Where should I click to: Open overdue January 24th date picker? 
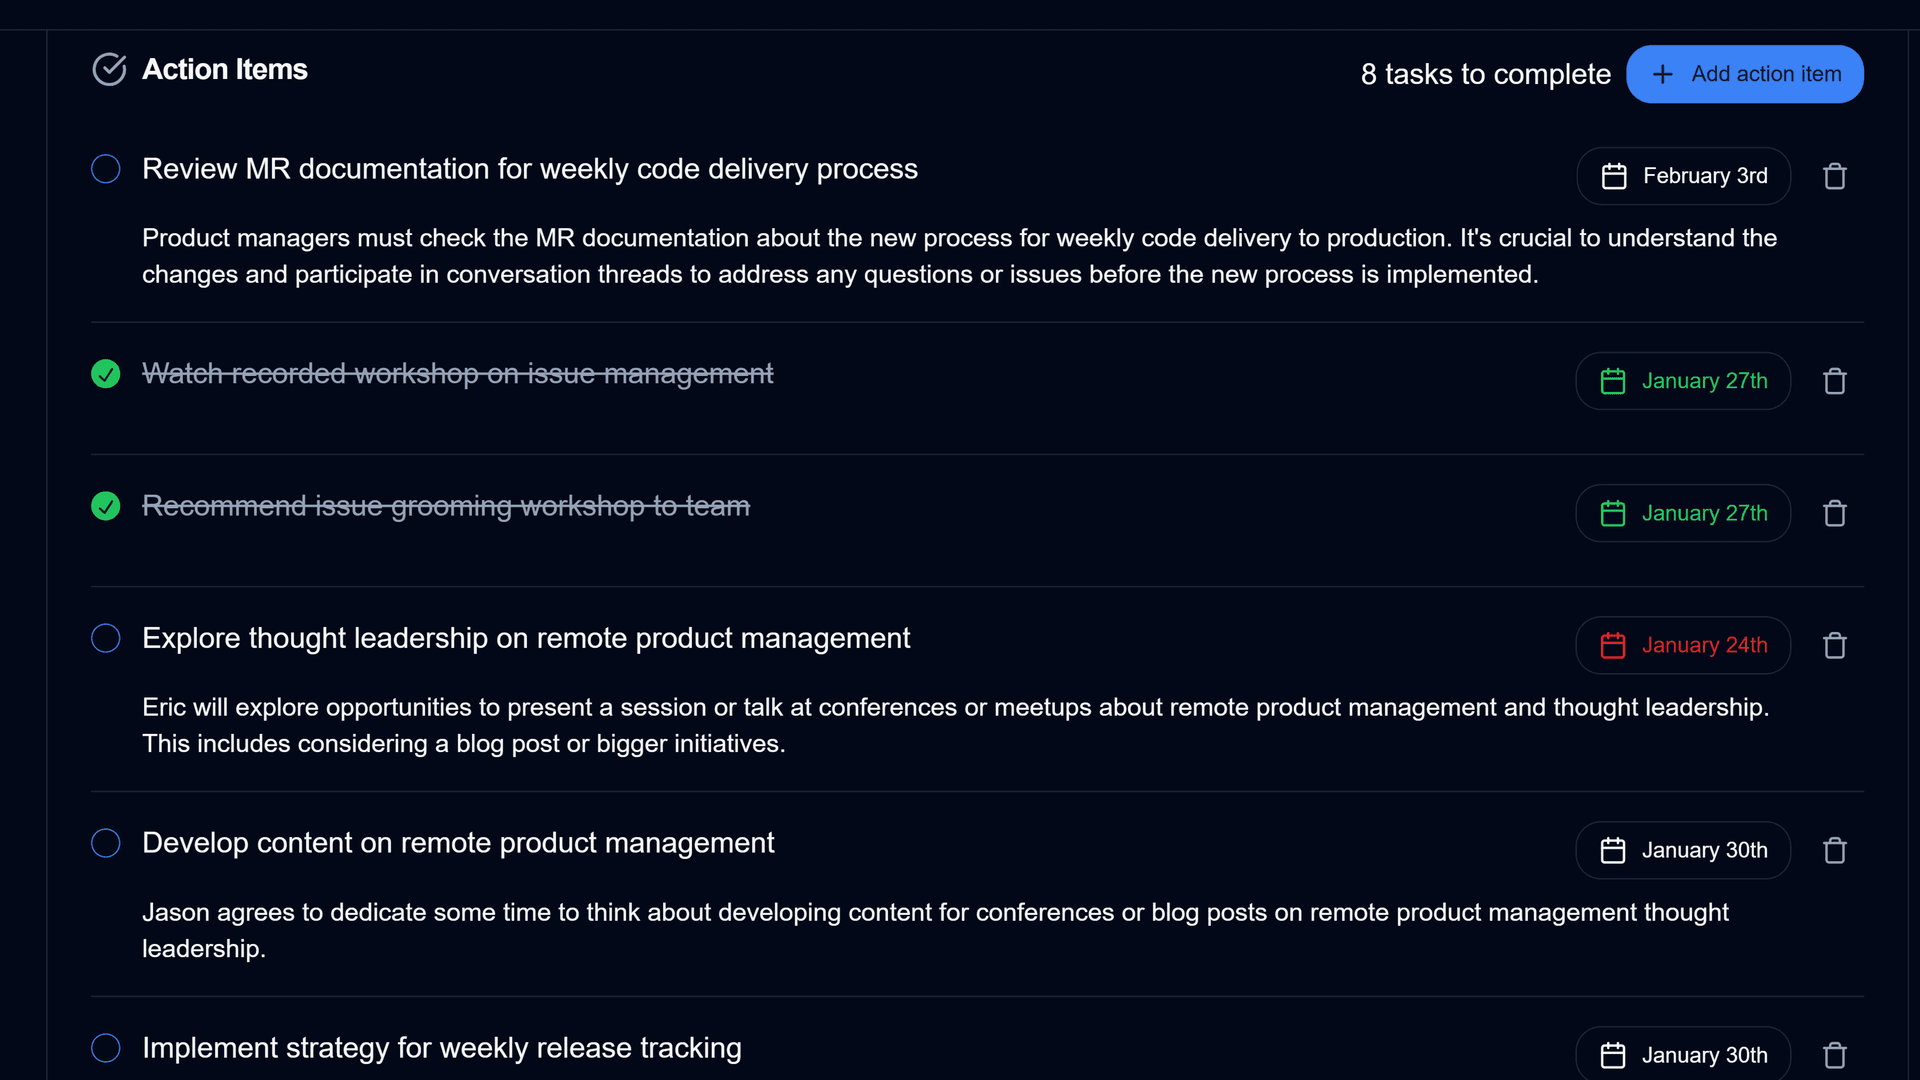tap(1683, 645)
